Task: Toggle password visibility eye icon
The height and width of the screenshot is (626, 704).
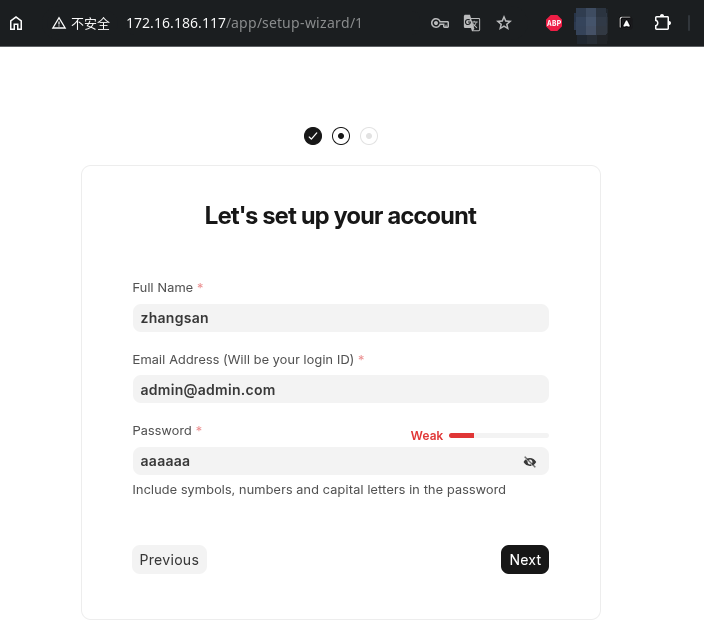Action: (x=530, y=461)
